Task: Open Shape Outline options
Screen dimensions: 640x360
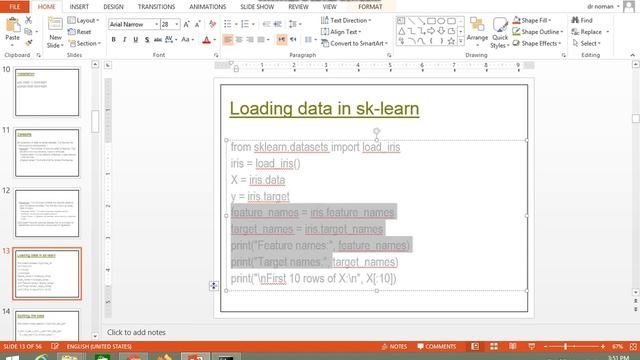Action: pos(538,31)
